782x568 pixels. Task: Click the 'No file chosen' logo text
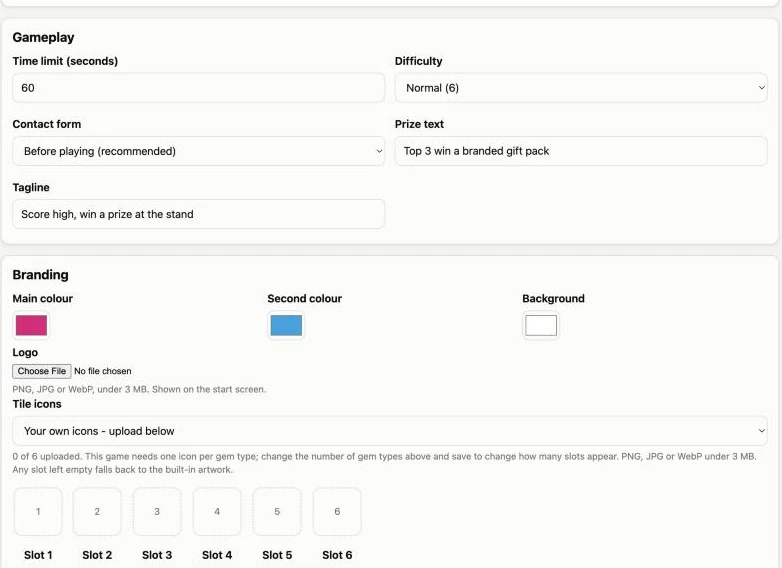(103, 371)
